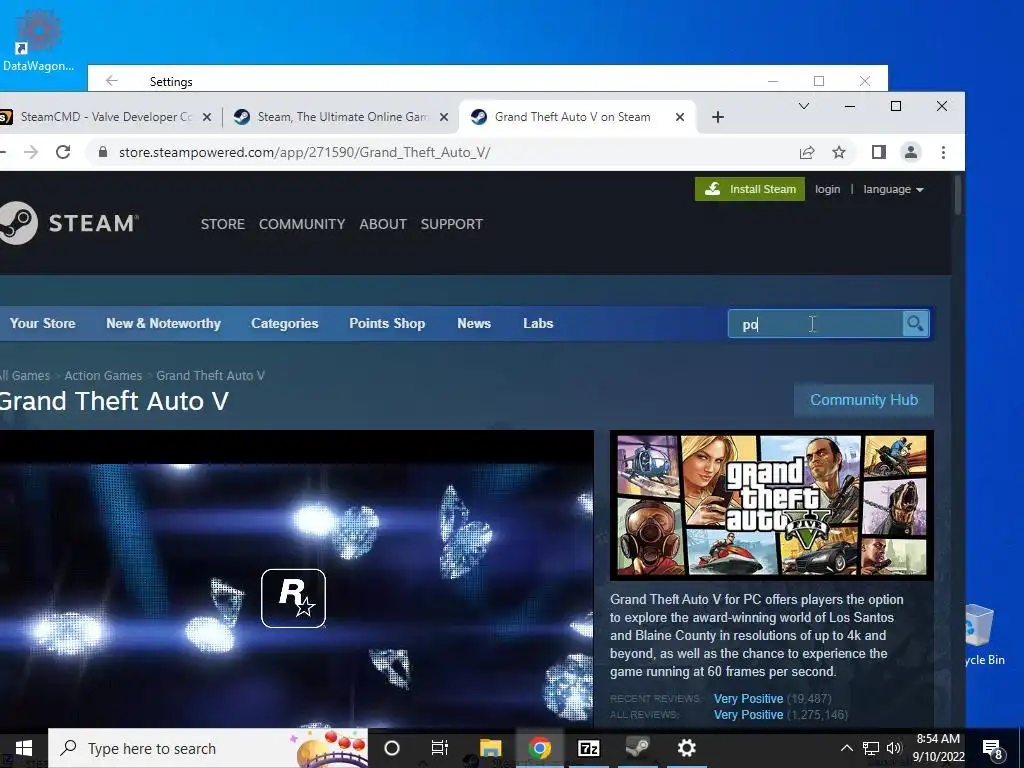Open Settings gear in taskbar
This screenshot has height=768, width=1024.
coord(686,748)
